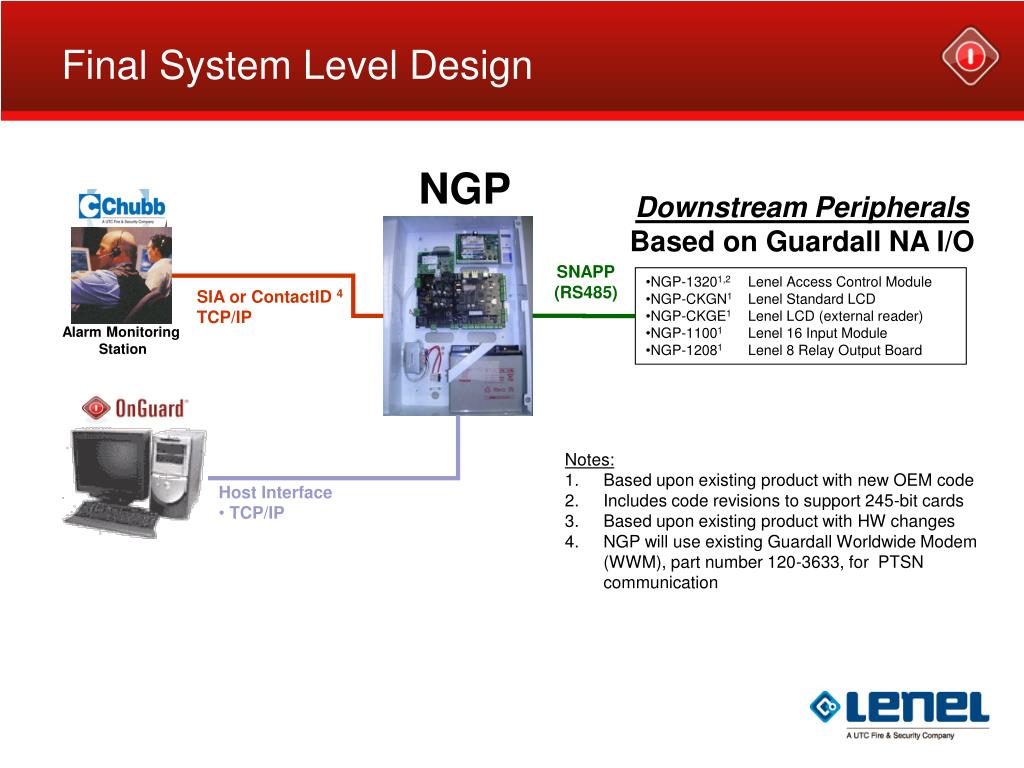Click the 'Downstream Peripherals' heading
The width and height of the screenshot is (1024, 768).
tap(803, 208)
